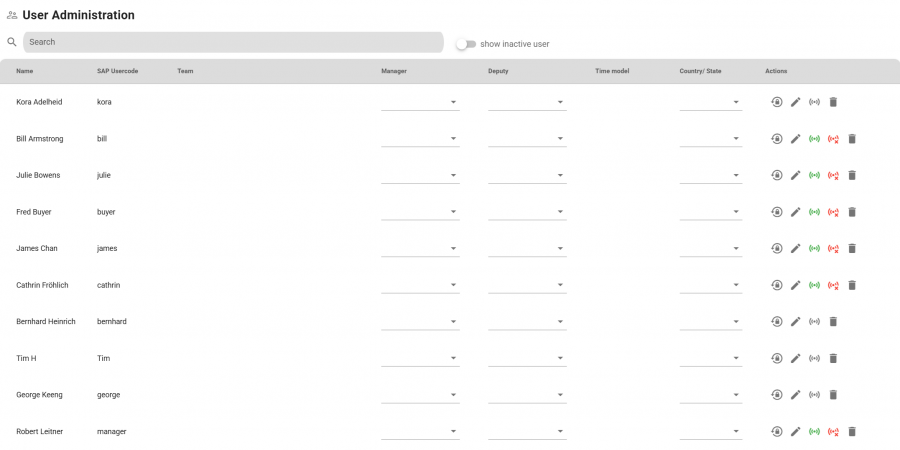This screenshot has height=450, width=900.
Task: Delete user Robert Leitner
Action: coord(852,432)
